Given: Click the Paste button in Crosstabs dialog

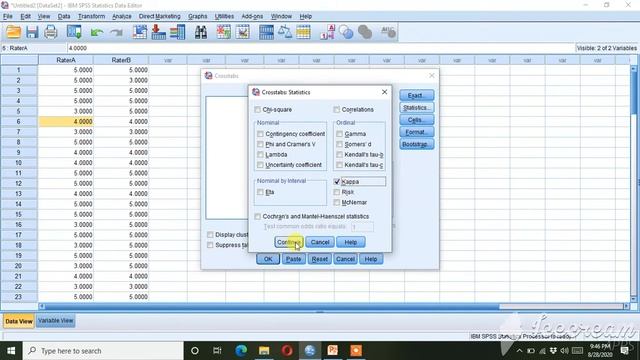Looking at the screenshot, I should [x=293, y=259].
